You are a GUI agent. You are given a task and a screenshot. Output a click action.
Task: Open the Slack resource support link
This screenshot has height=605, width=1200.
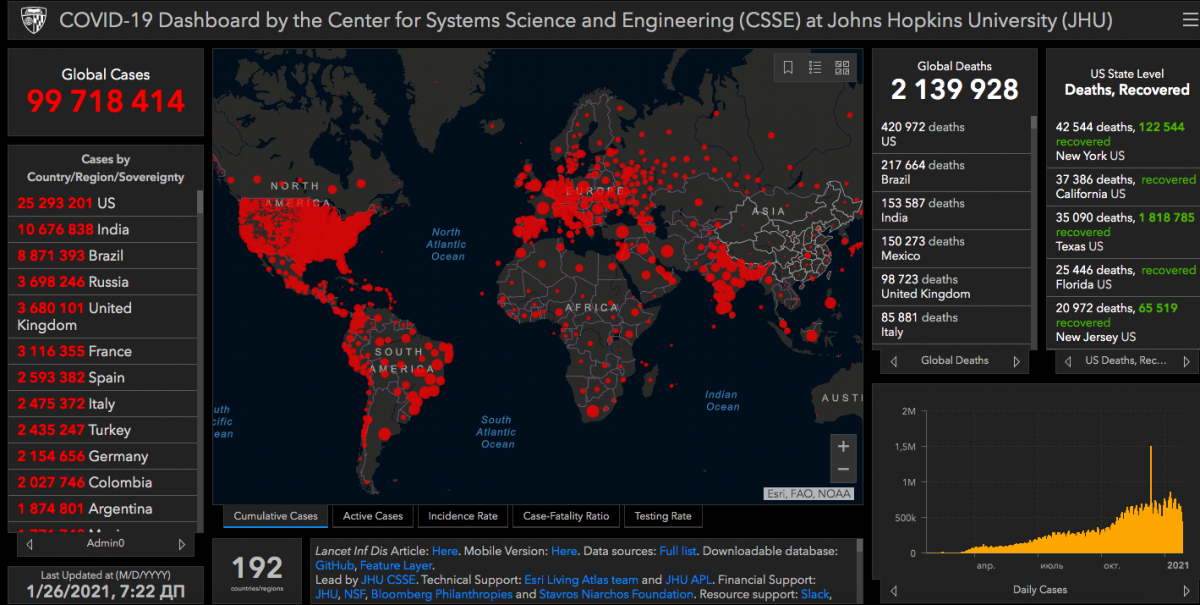pyautogui.click(x=815, y=594)
